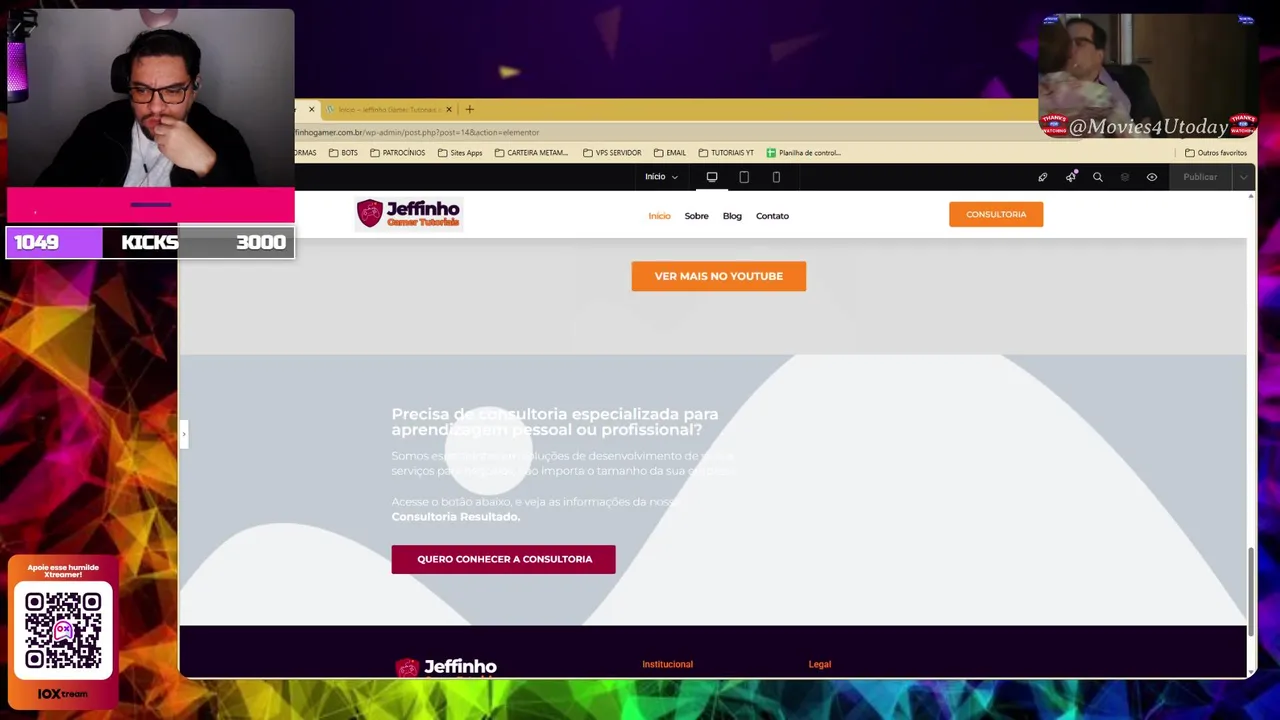Switch to desktop responsive view

pyautogui.click(x=712, y=177)
